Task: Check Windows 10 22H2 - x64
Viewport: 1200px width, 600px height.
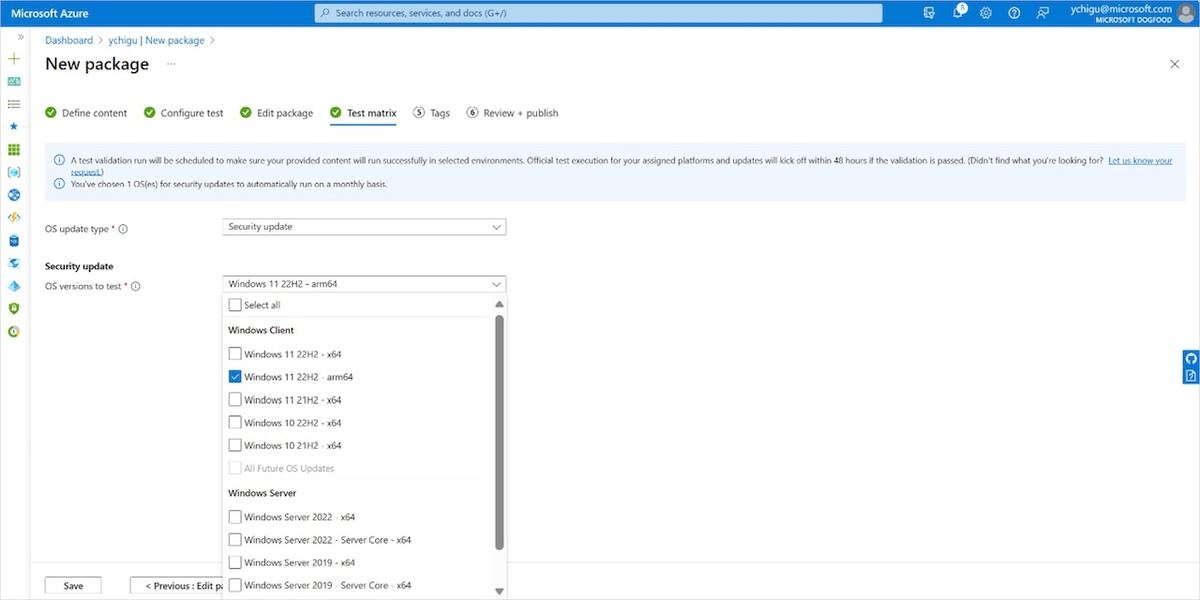Action: [x=235, y=423]
